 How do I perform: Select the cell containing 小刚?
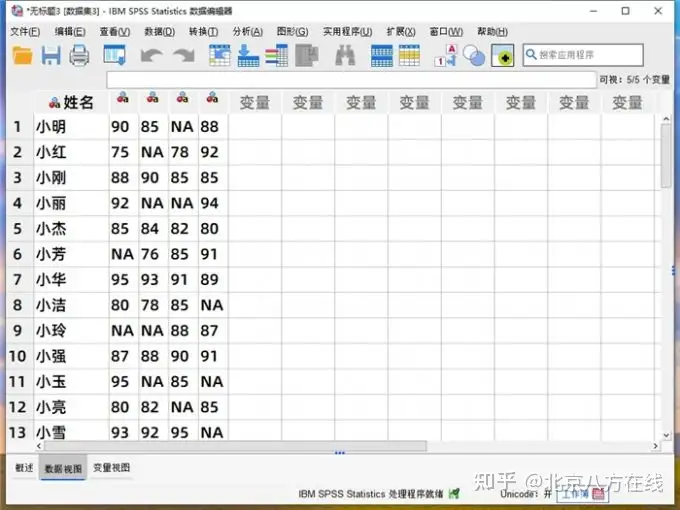(72, 177)
